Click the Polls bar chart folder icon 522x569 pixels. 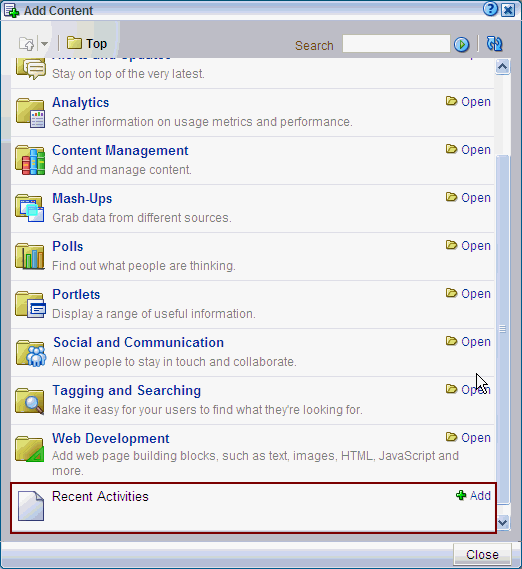point(30,256)
